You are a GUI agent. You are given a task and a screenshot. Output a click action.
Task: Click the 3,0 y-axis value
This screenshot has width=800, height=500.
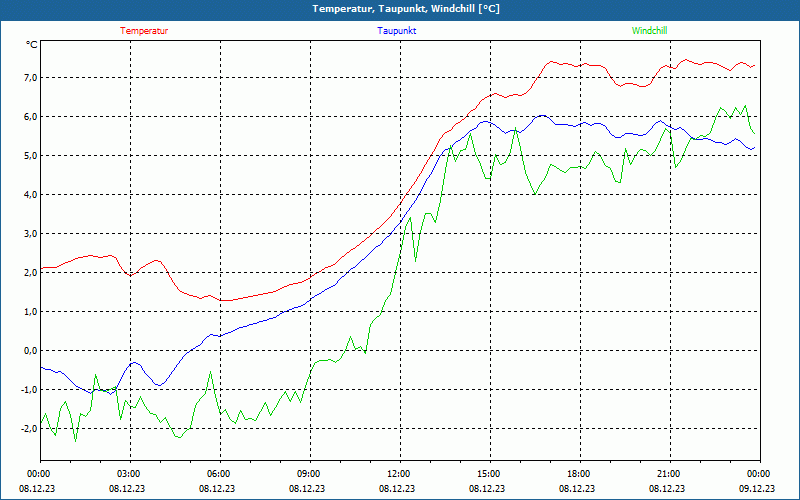pyautogui.click(x=30, y=234)
